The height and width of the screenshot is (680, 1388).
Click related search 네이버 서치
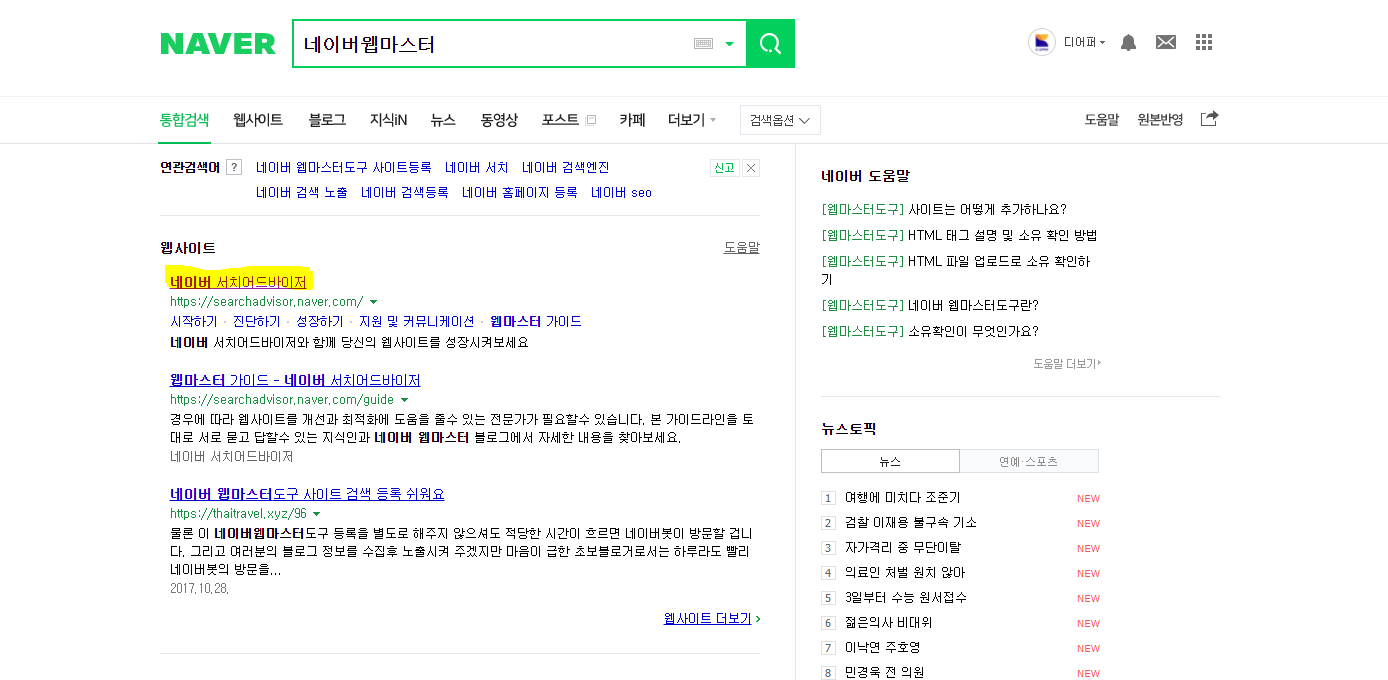click(477, 168)
